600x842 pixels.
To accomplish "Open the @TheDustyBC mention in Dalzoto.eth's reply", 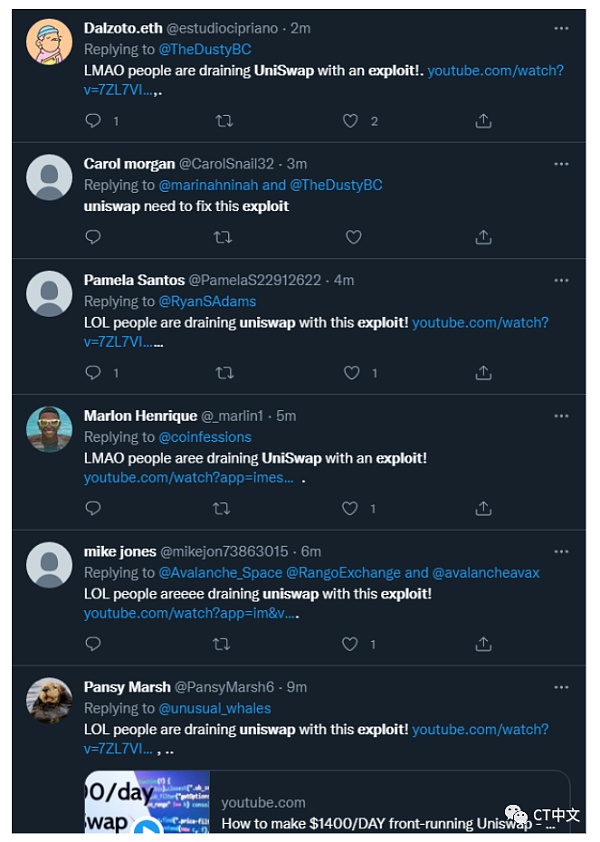I will click(205, 49).
